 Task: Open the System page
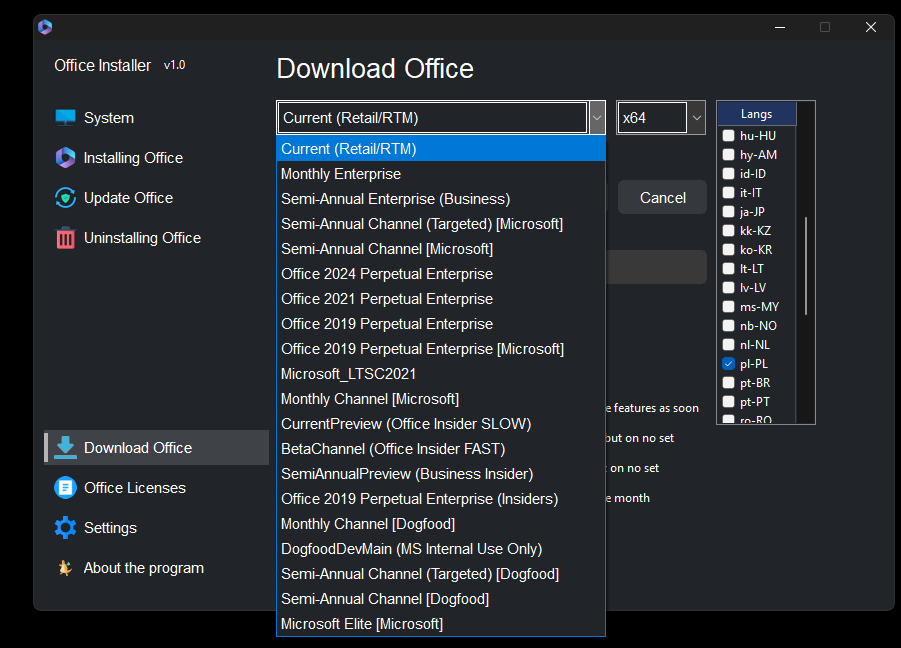(x=156, y=118)
